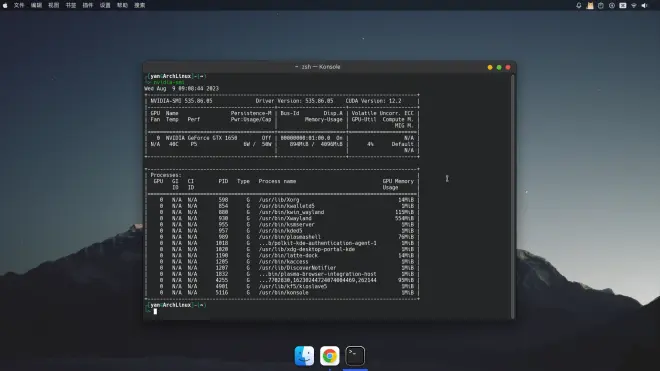660x371 pixels.
Task: Open the 帮助 (Help) menu
Action: pos(122,5)
